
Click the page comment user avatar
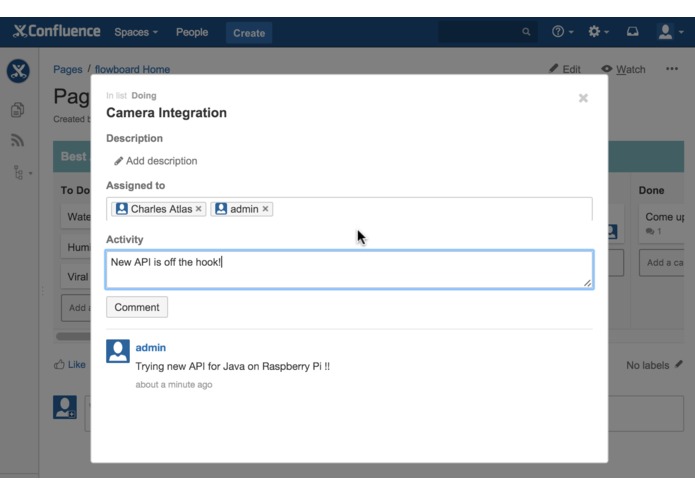point(65,407)
